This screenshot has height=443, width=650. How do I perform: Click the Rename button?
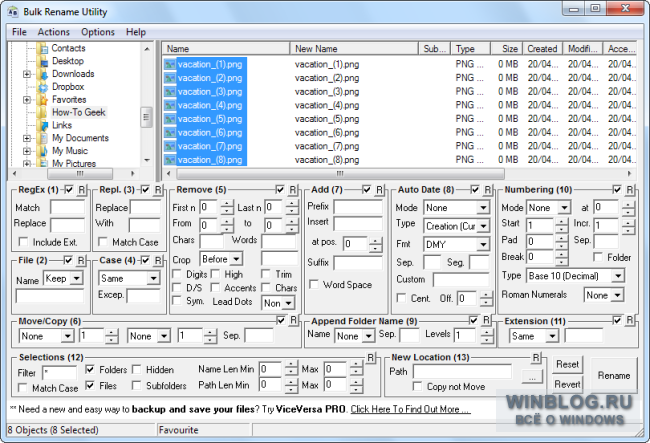[x=614, y=375]
